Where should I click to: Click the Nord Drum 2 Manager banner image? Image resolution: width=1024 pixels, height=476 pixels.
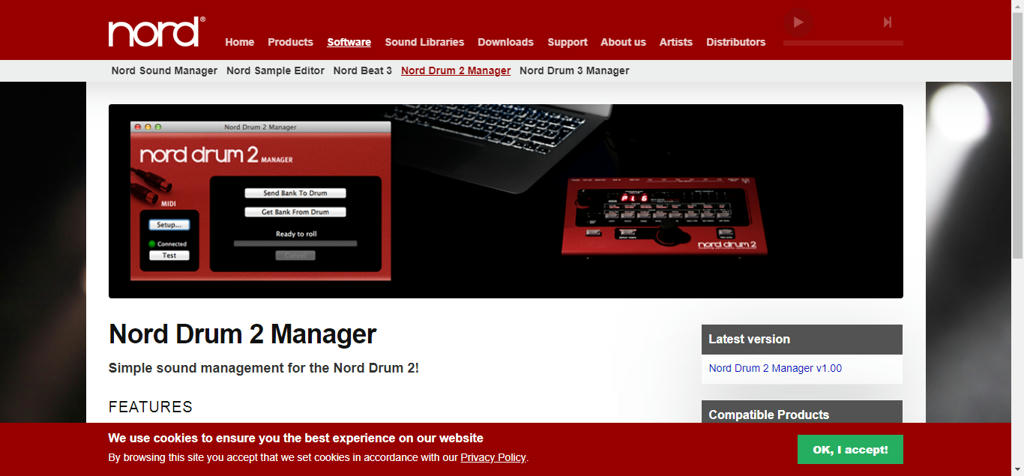(505, 201)
